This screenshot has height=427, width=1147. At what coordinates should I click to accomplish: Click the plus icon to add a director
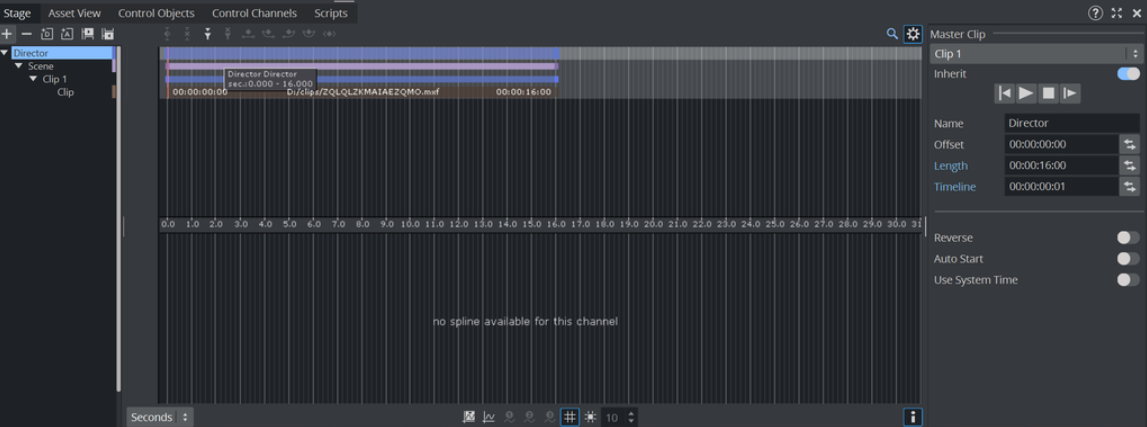pyautogui.click(x=7, y=34)
